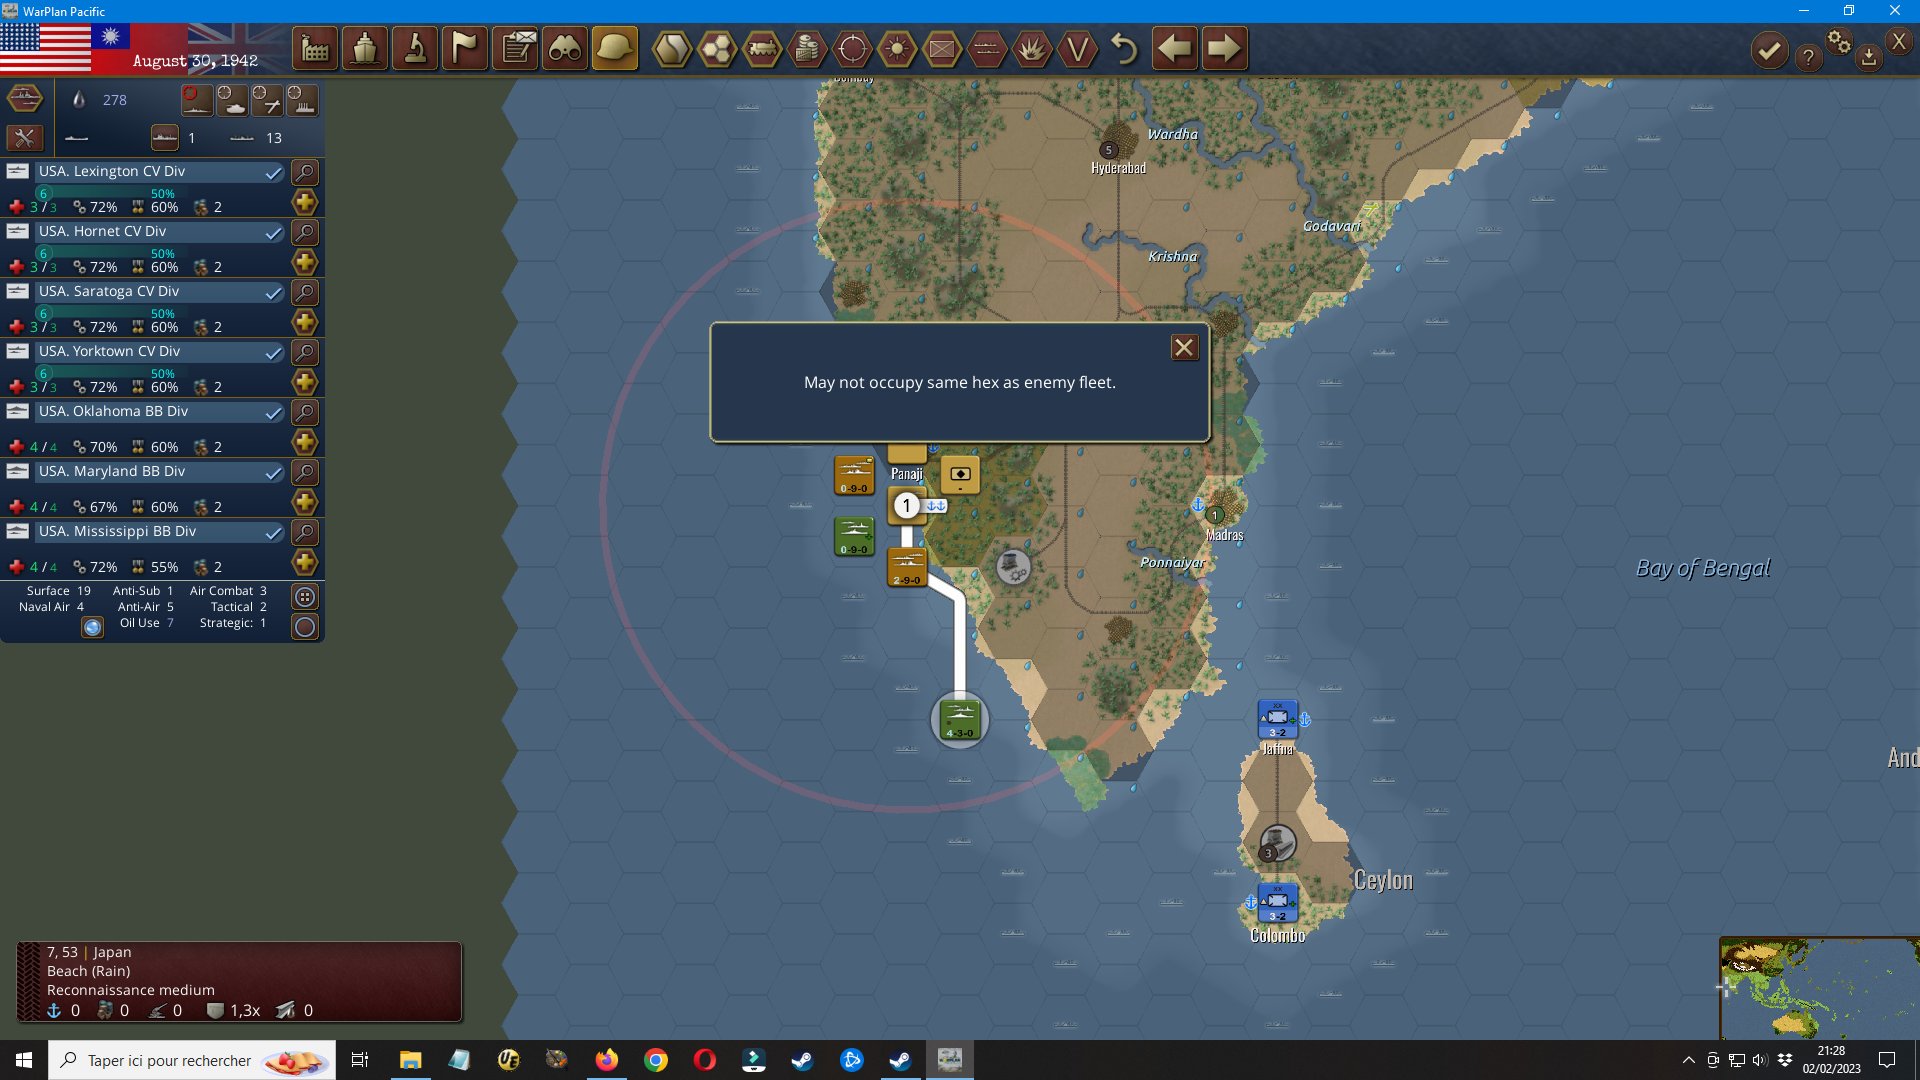This screenshot has height=1080, width=1920.
Task: Toggle checkmark for Yorktown CV Div
Action: pos(273,353)
